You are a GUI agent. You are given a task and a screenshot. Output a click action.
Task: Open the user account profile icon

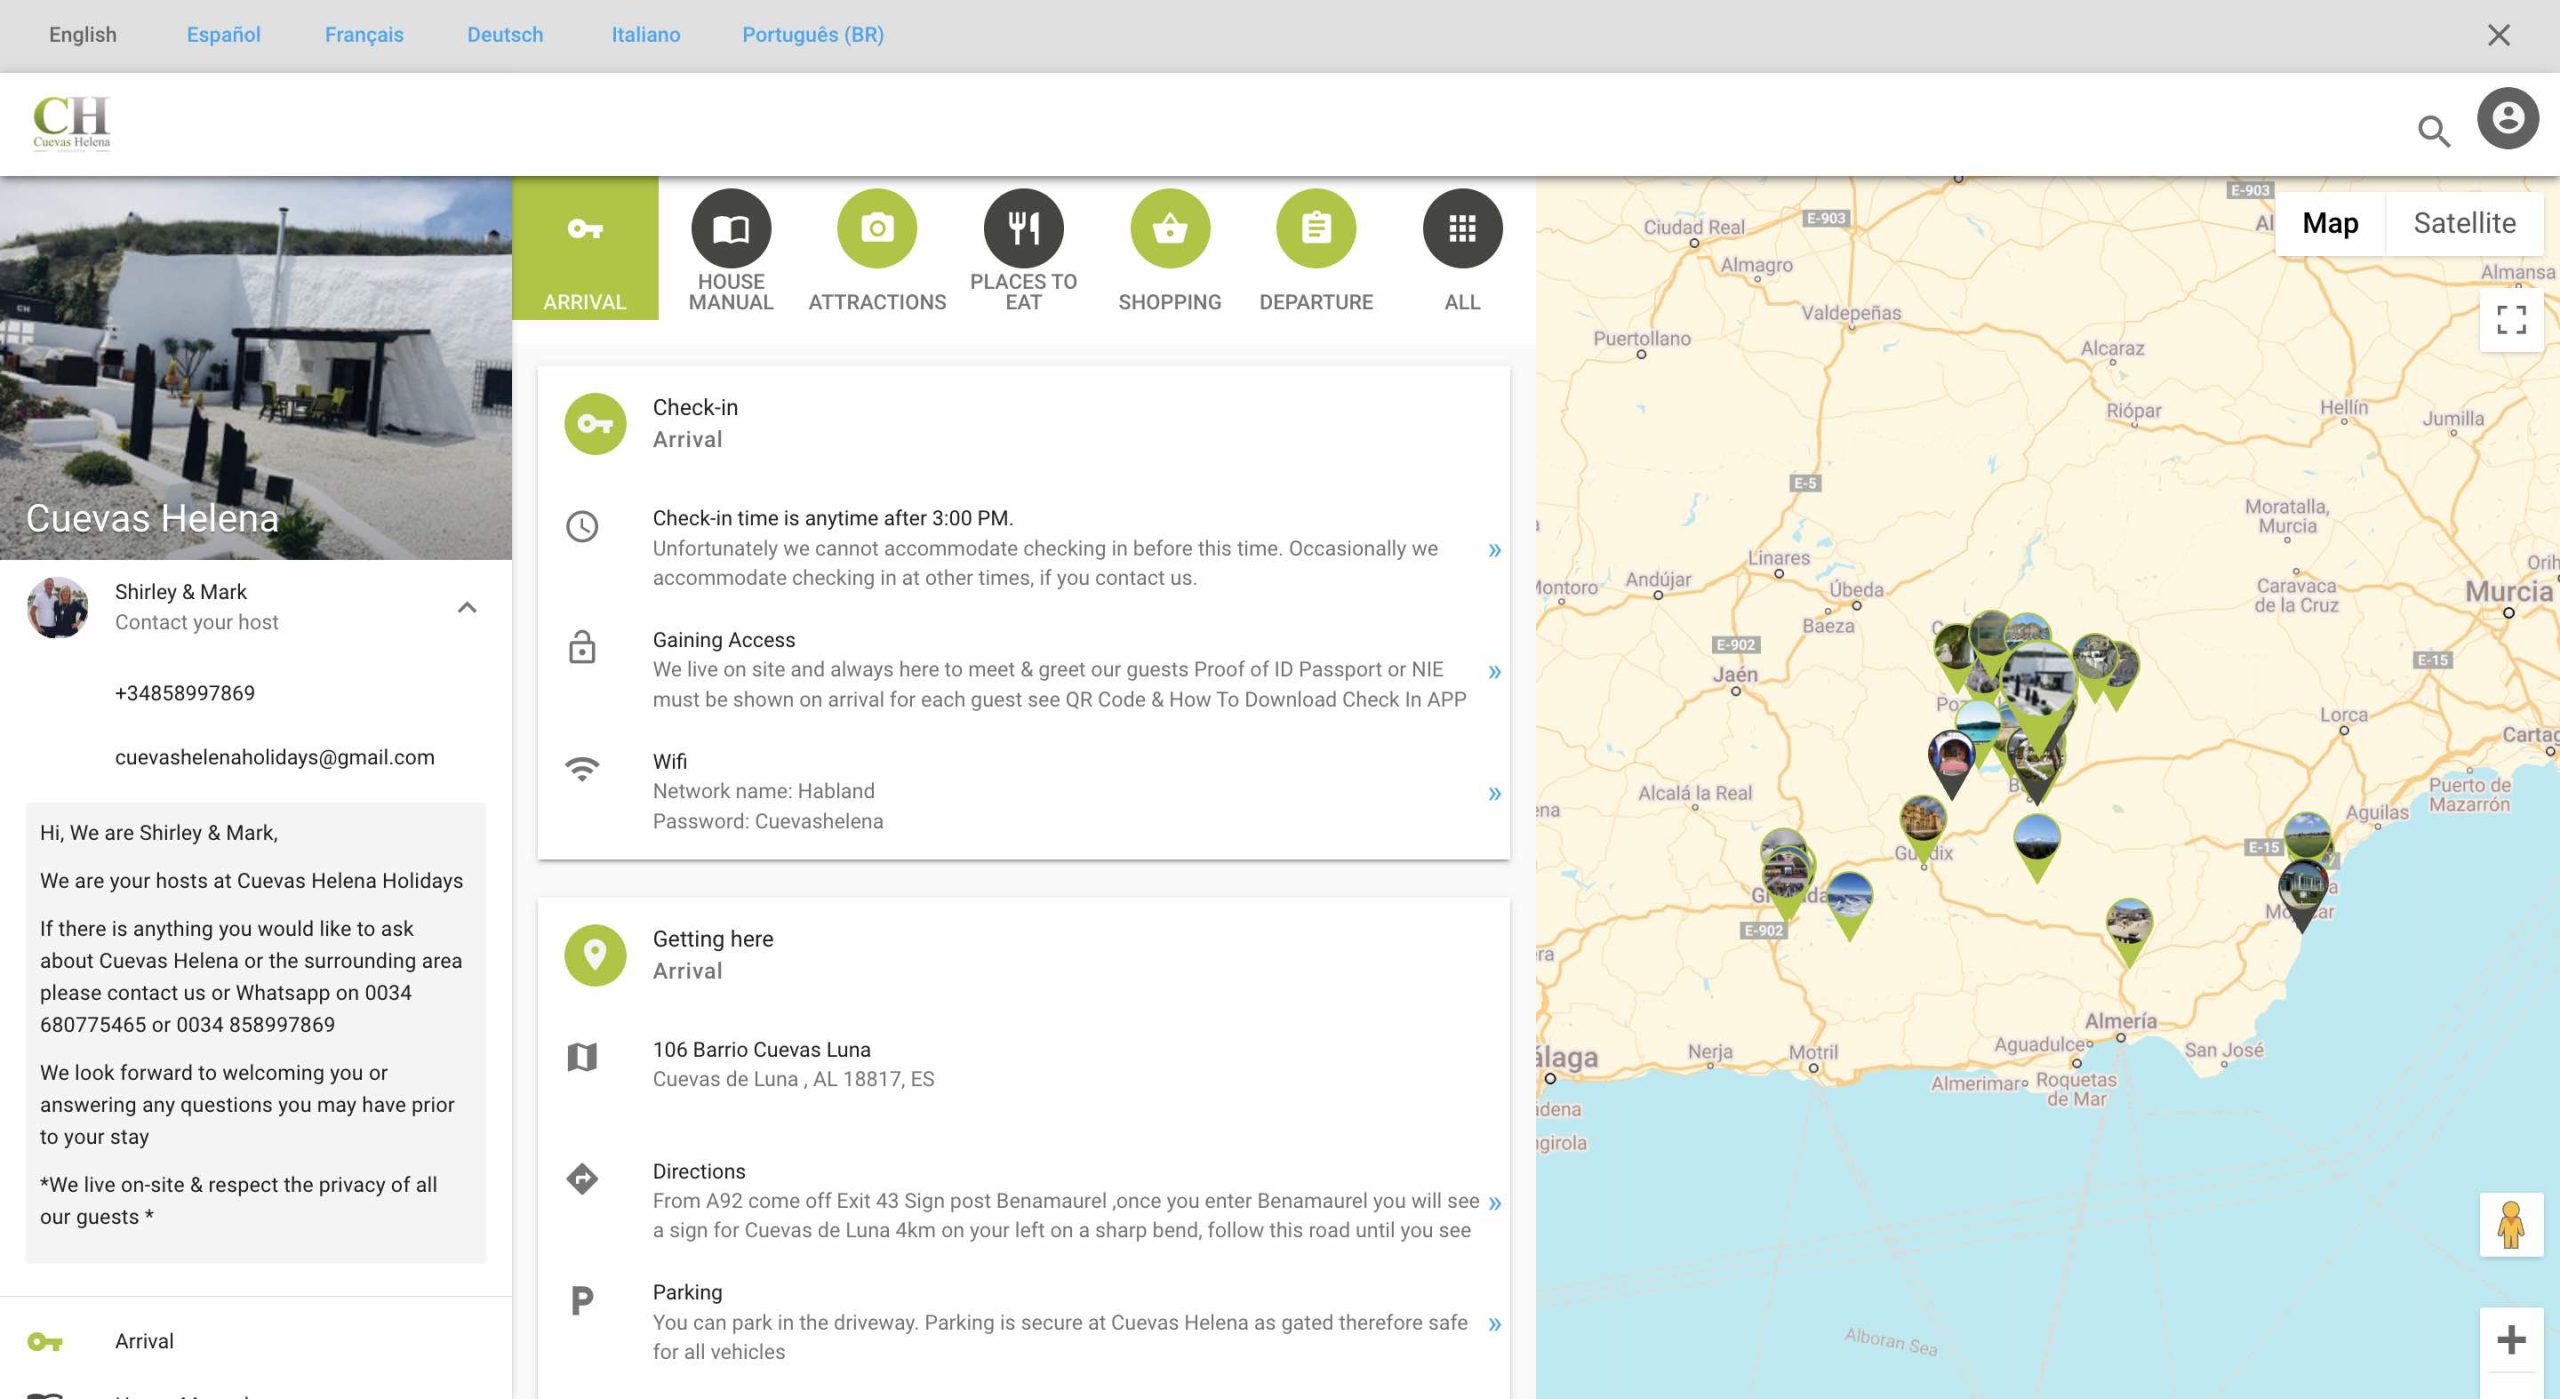[x=2507, y=119]
